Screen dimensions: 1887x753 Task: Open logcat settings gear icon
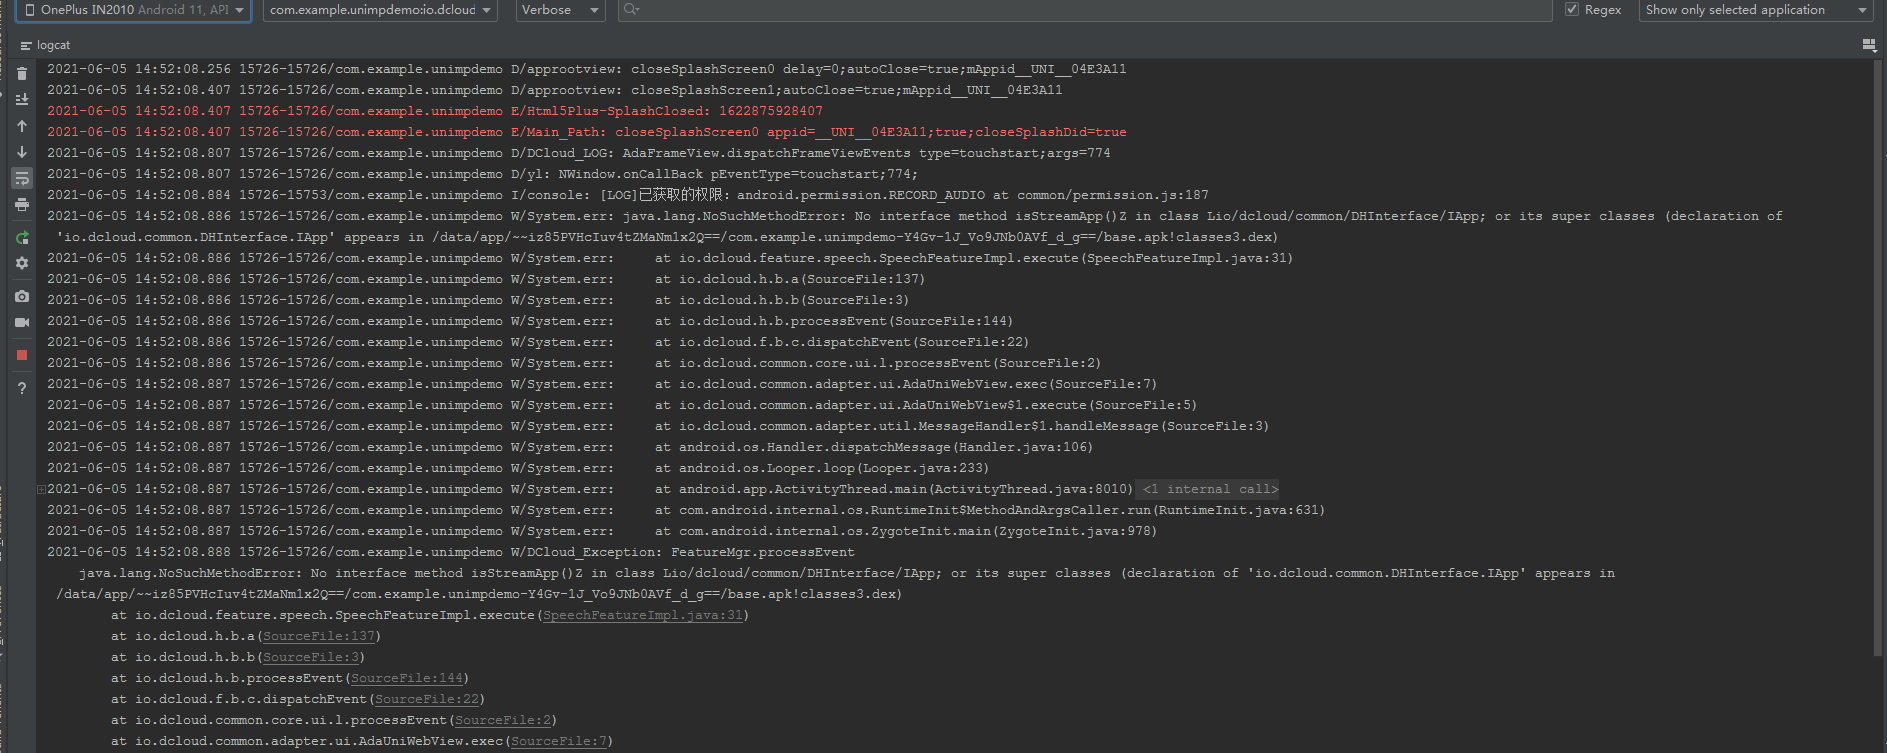coord(22,263)
